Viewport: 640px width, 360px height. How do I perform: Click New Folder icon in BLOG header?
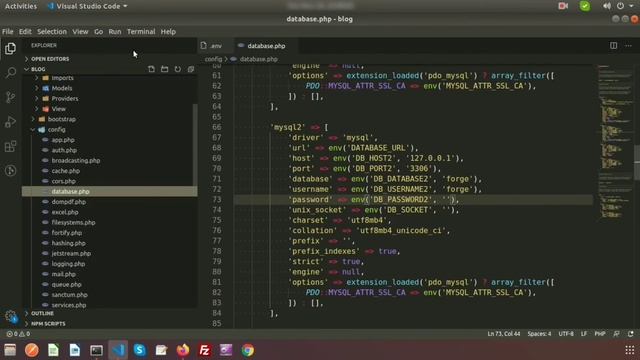point(164,69)
